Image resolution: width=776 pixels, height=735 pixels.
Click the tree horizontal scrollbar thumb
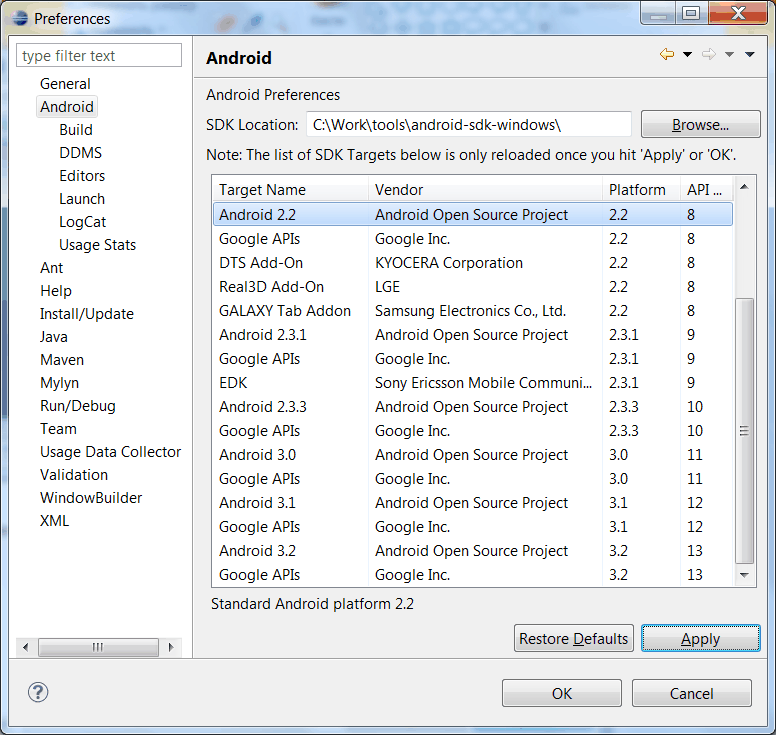pos(98,647)
